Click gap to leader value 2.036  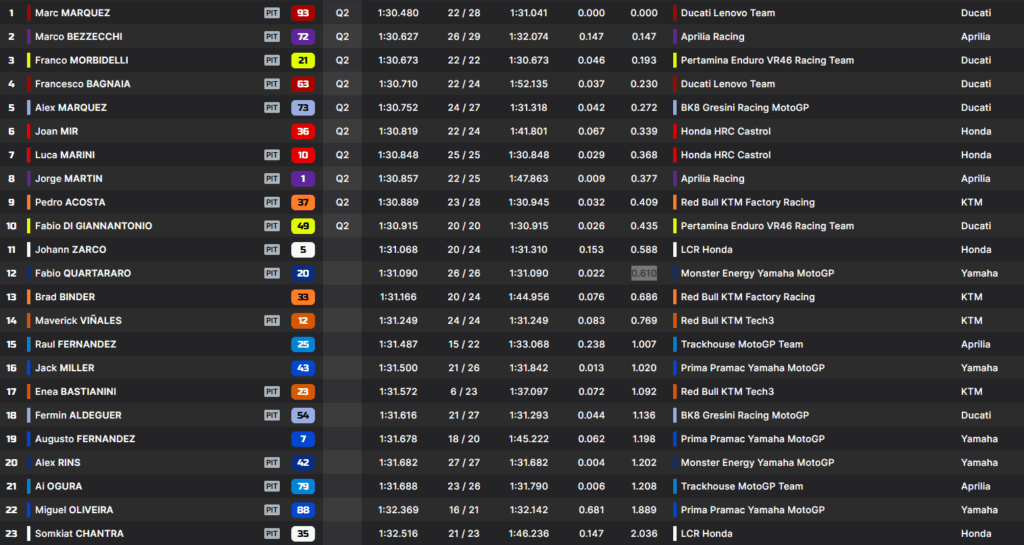[x=644, y=533]
